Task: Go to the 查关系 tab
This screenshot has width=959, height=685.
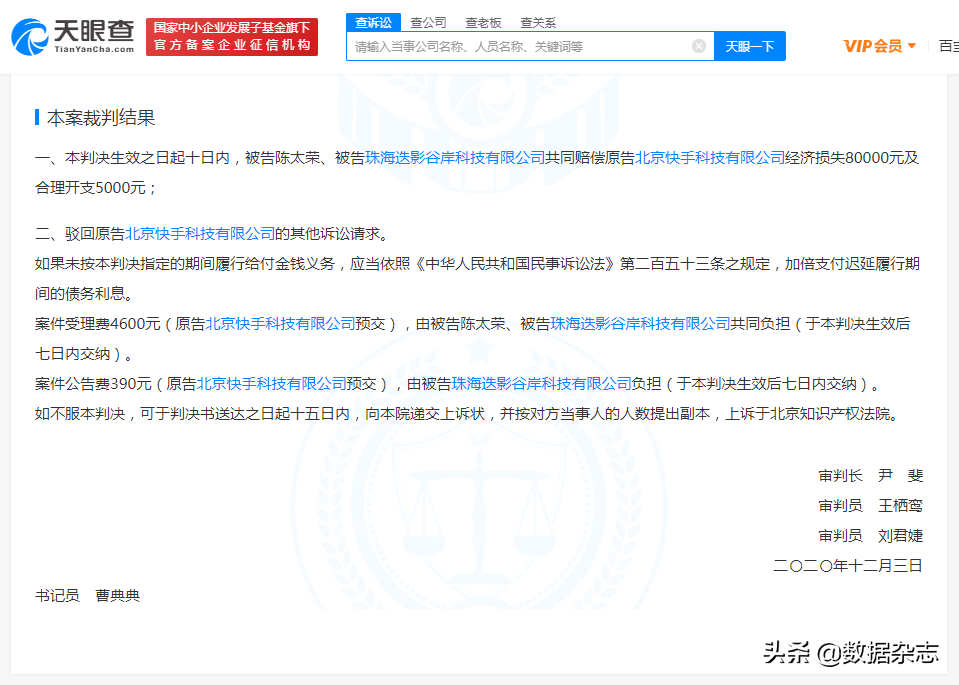Action: (538, 22)
